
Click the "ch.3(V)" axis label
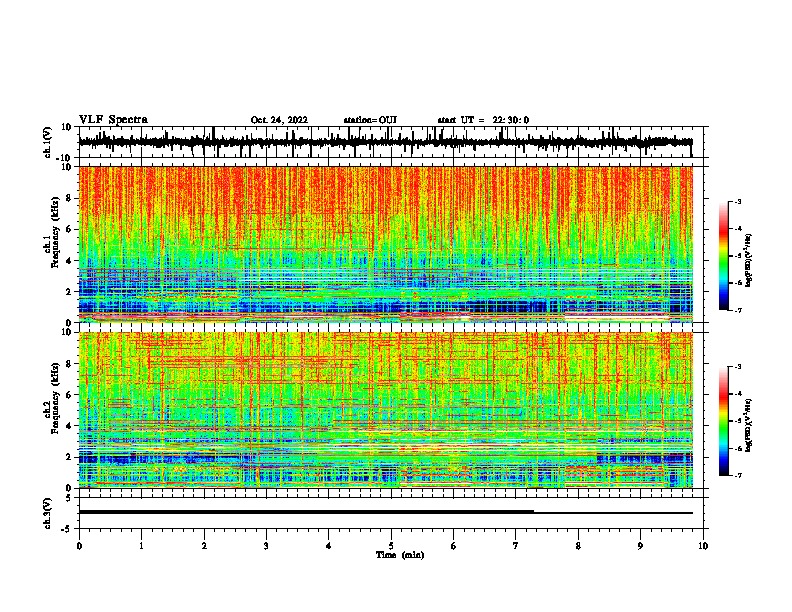[x=48, y=513]
